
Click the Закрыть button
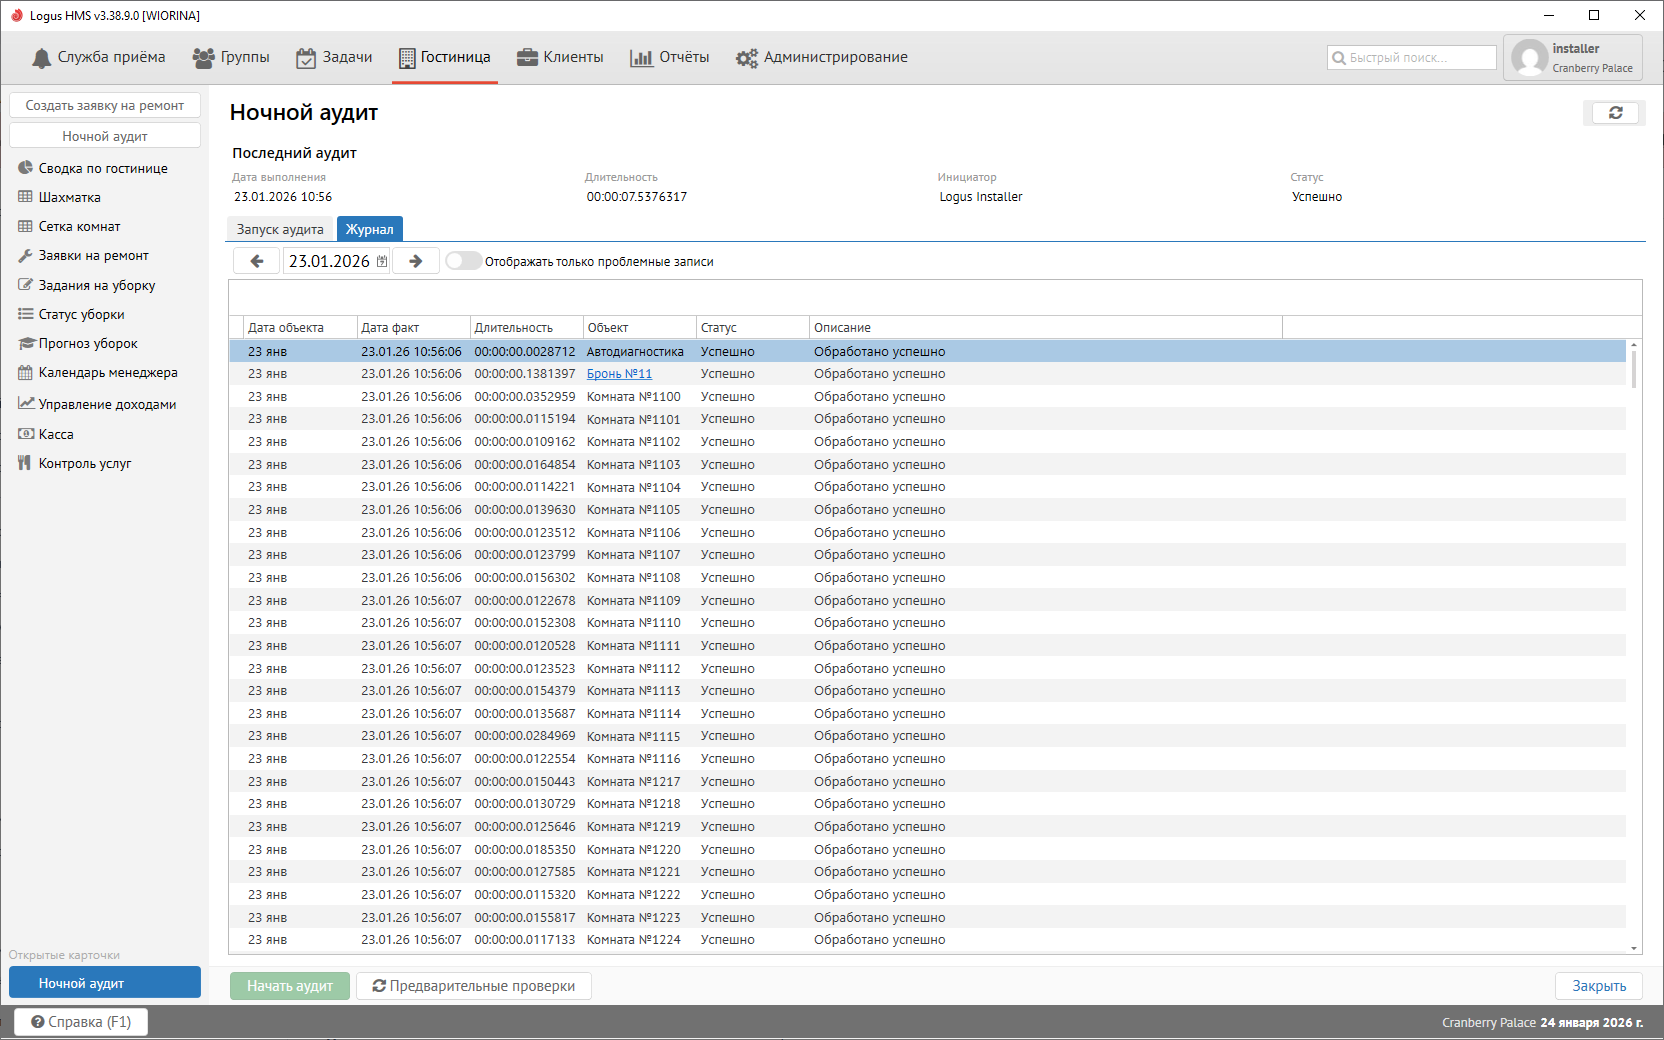point(1598,986)
